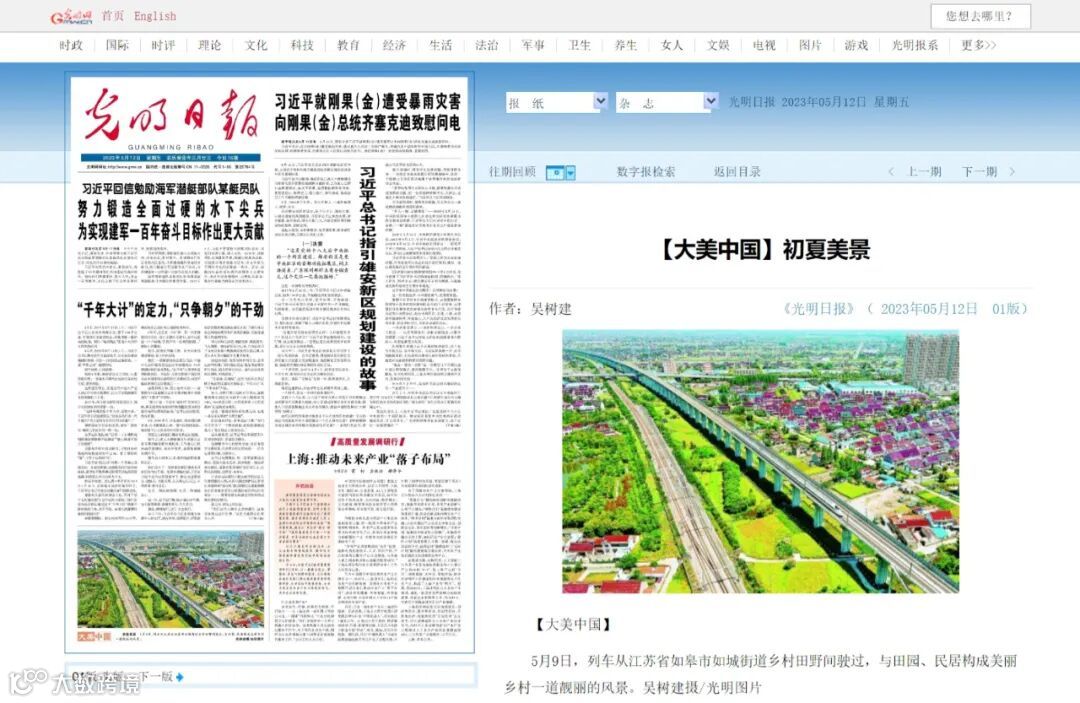Open the 卫生 nav section
The width and height of the screenshot is (1080, 703).
pyautogui.click(x=579, y=45)
